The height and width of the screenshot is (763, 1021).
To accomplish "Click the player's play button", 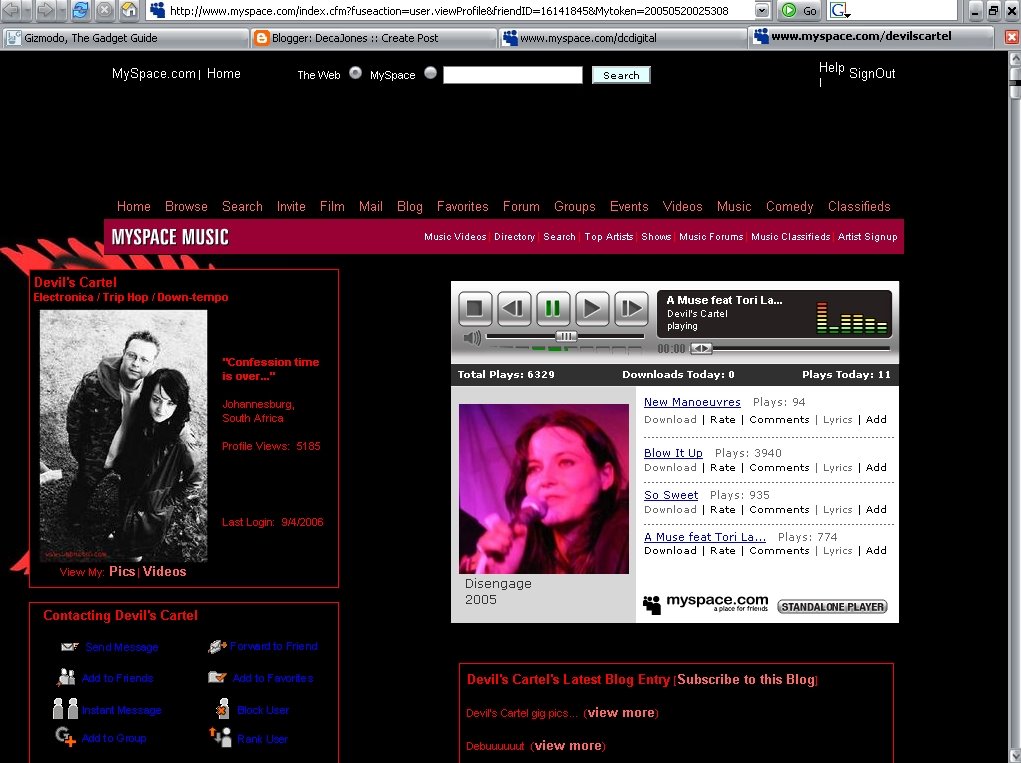I will [592, 308].
